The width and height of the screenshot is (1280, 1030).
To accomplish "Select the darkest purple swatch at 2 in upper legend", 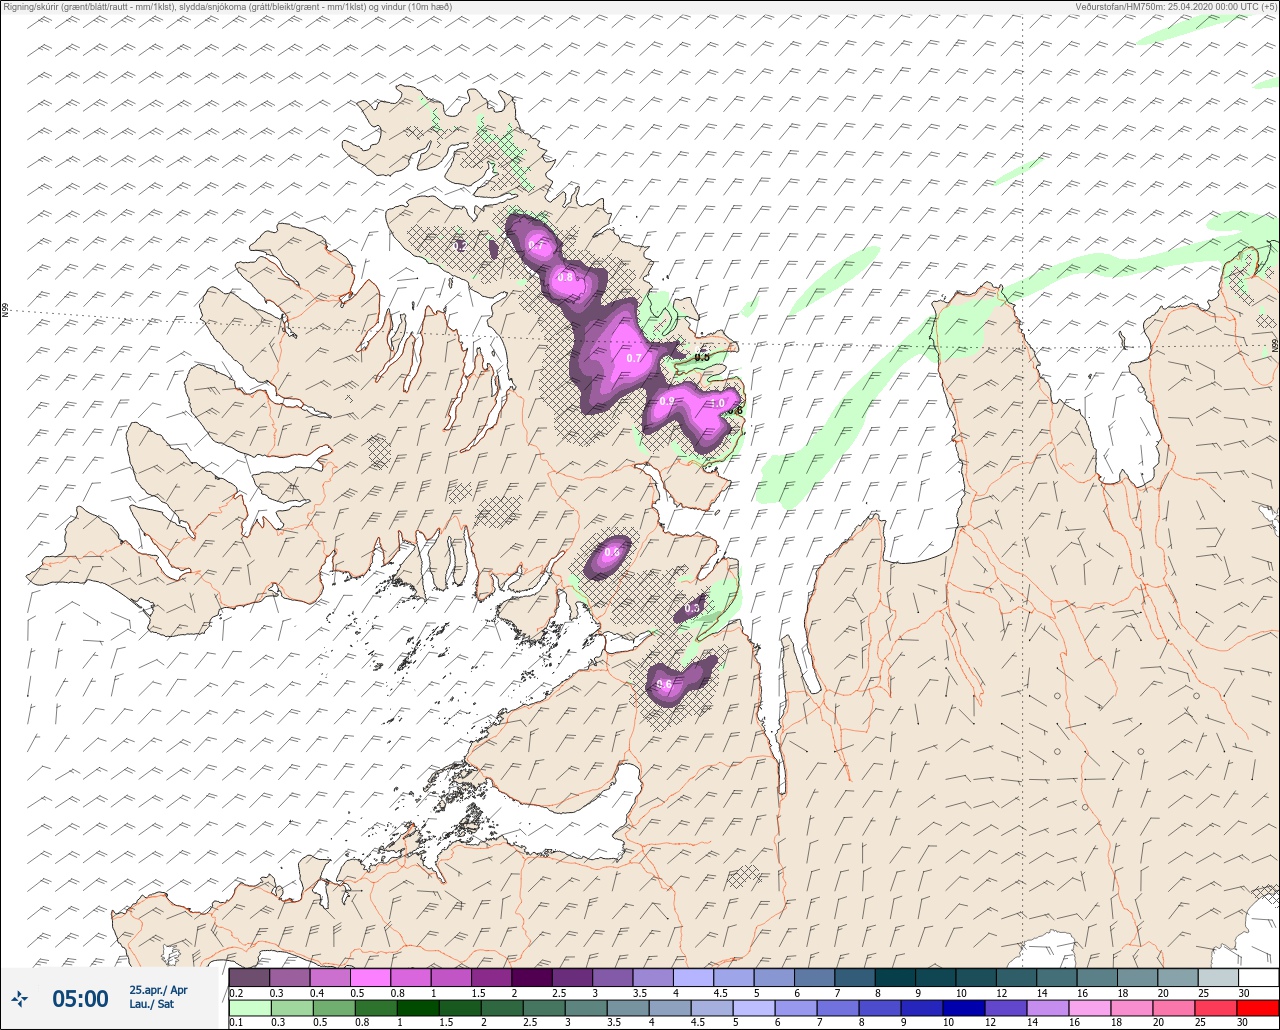I will [532, 977].
